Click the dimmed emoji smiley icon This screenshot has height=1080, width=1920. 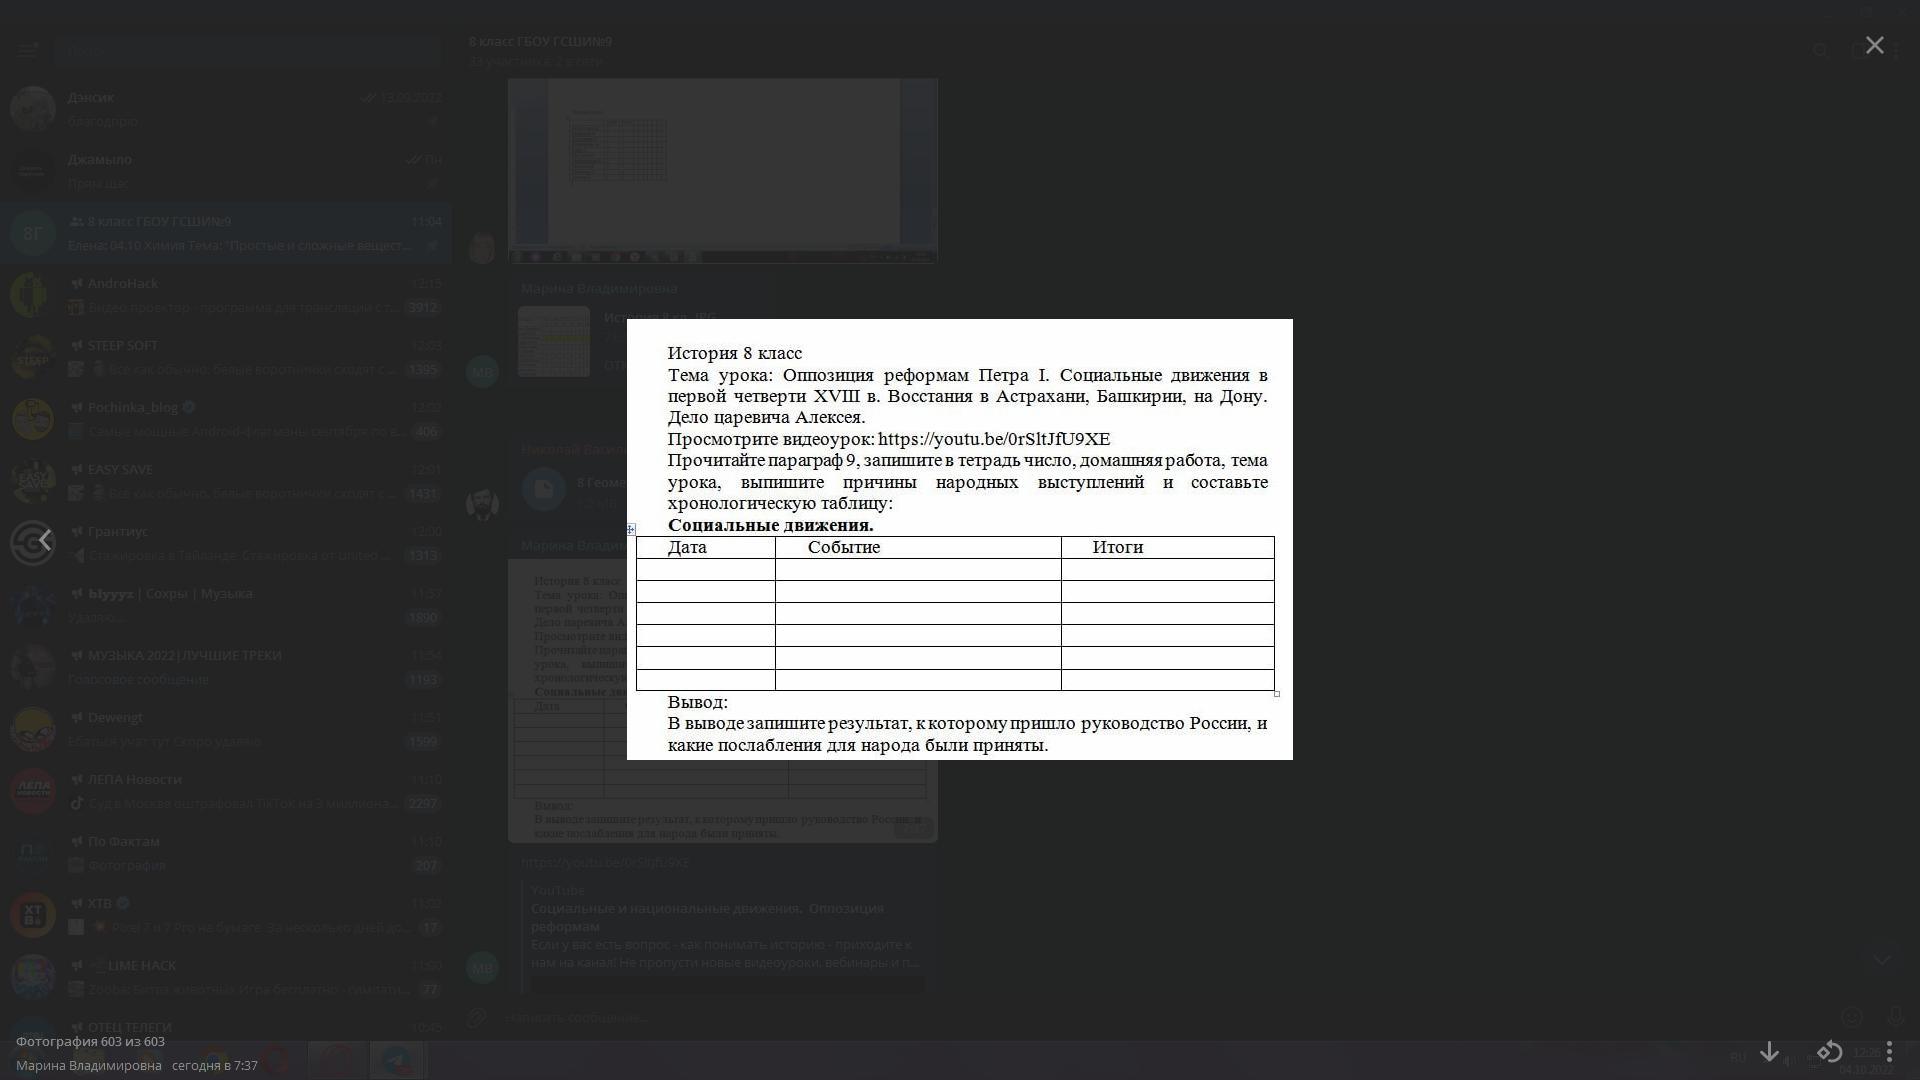[1852, 1017]
